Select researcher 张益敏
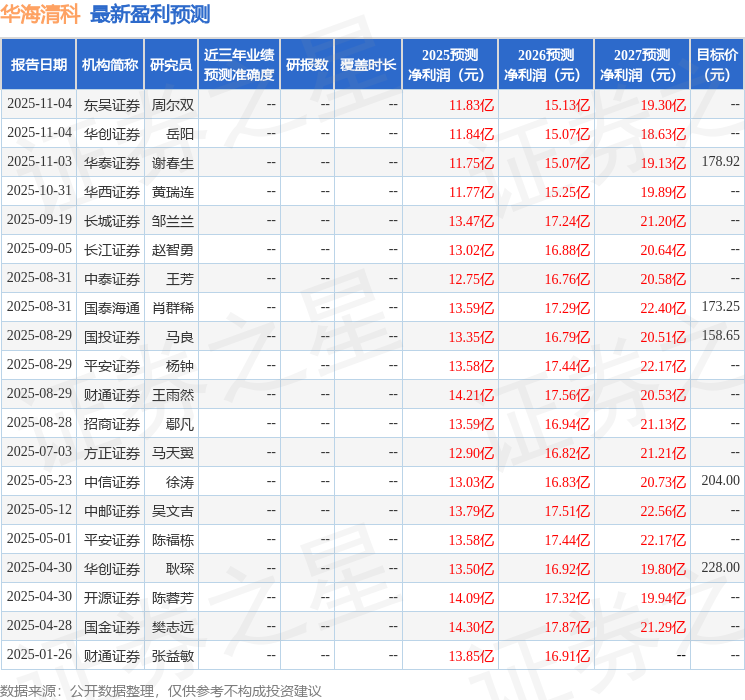This screenshot has width=745, height=700. click(x=173, y=656)
